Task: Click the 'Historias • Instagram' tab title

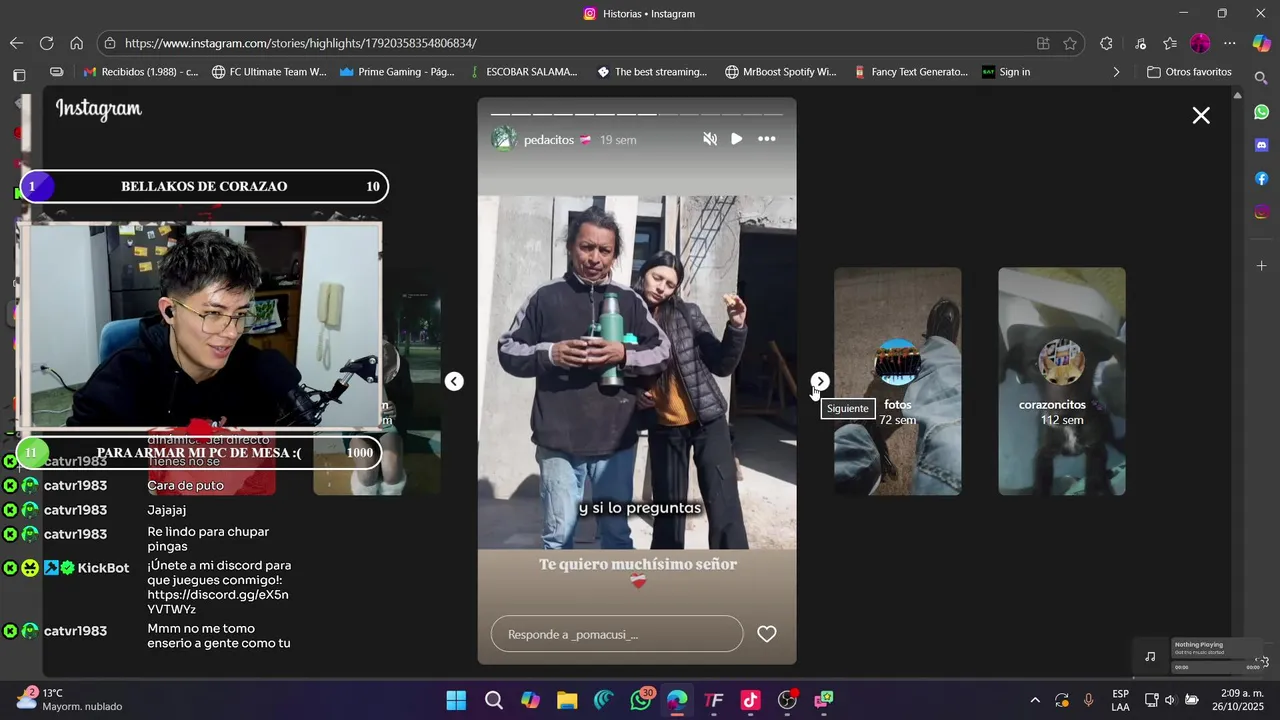Action: (x=649, y=14)
